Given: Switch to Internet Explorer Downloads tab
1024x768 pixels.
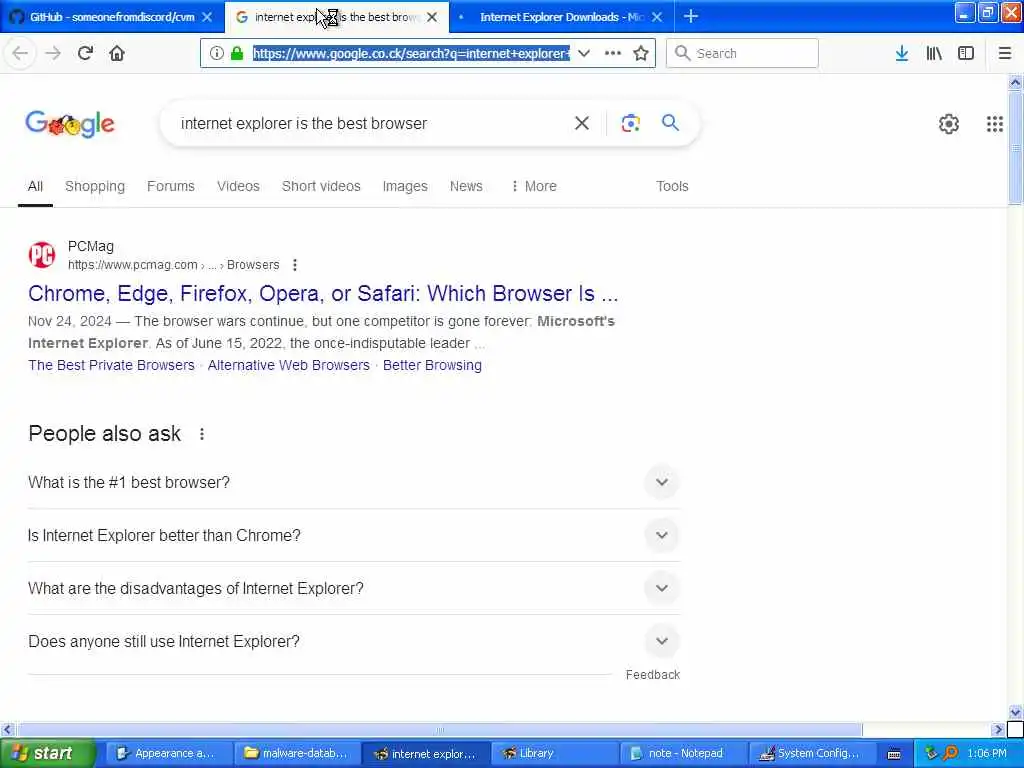Looking at the screenshot, I should pyautogui.click(x=562, y=17).
